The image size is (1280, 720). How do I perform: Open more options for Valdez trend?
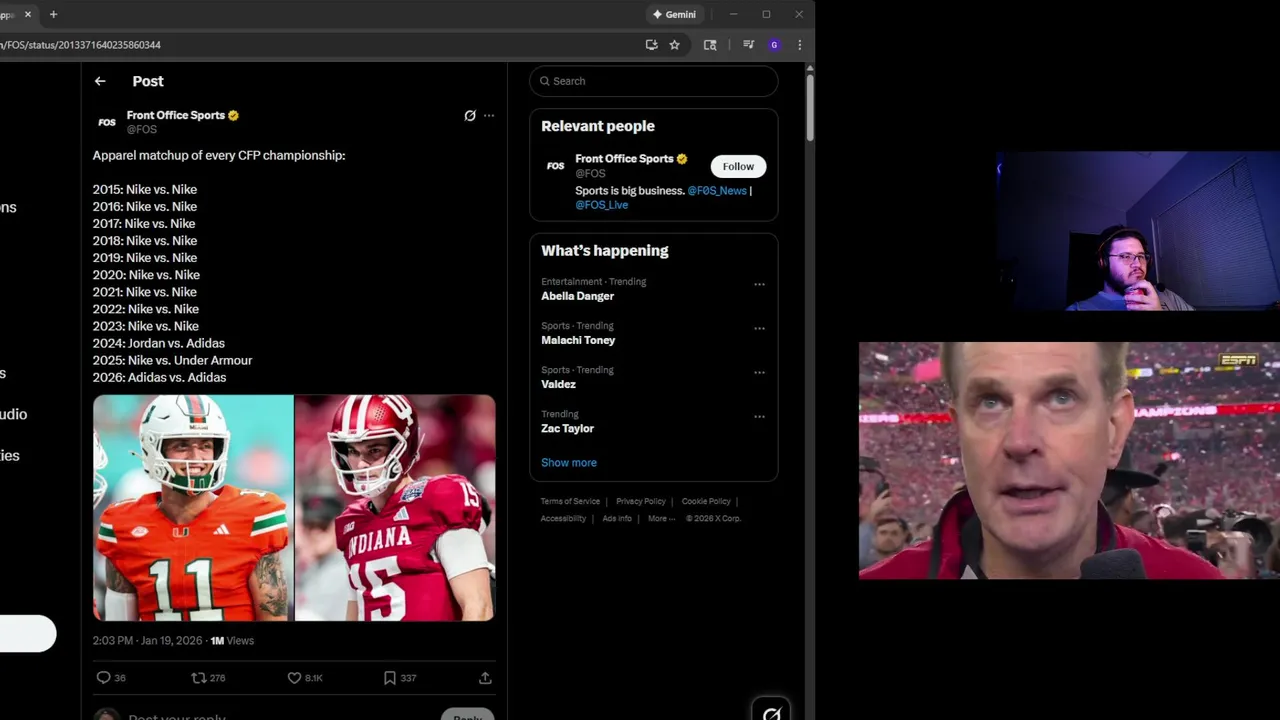[x=759, y=372]
